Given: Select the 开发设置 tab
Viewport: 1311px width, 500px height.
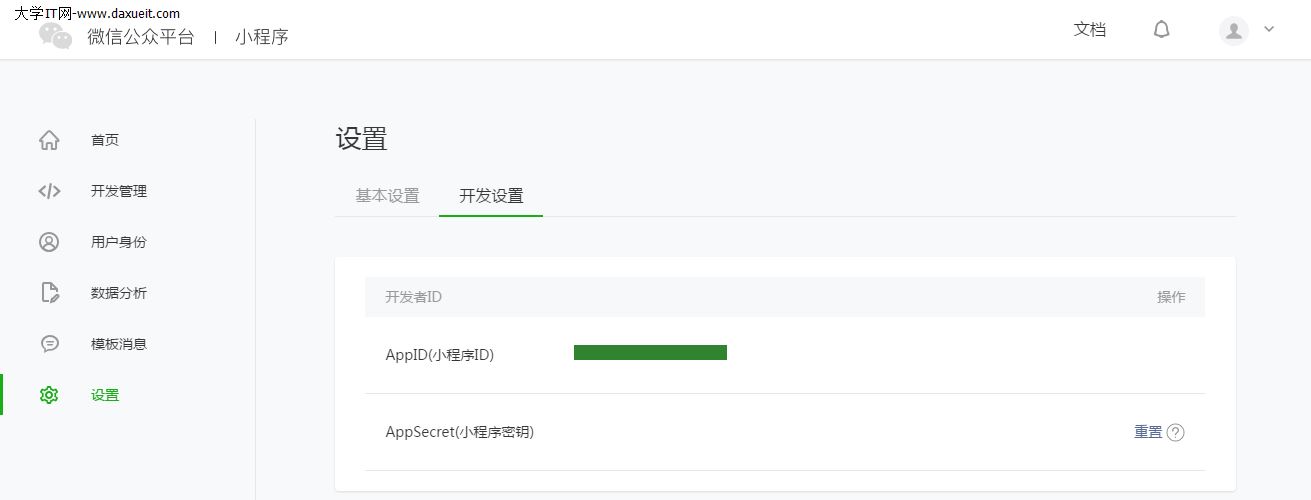Looking at the screenshot, I should 491,196.
